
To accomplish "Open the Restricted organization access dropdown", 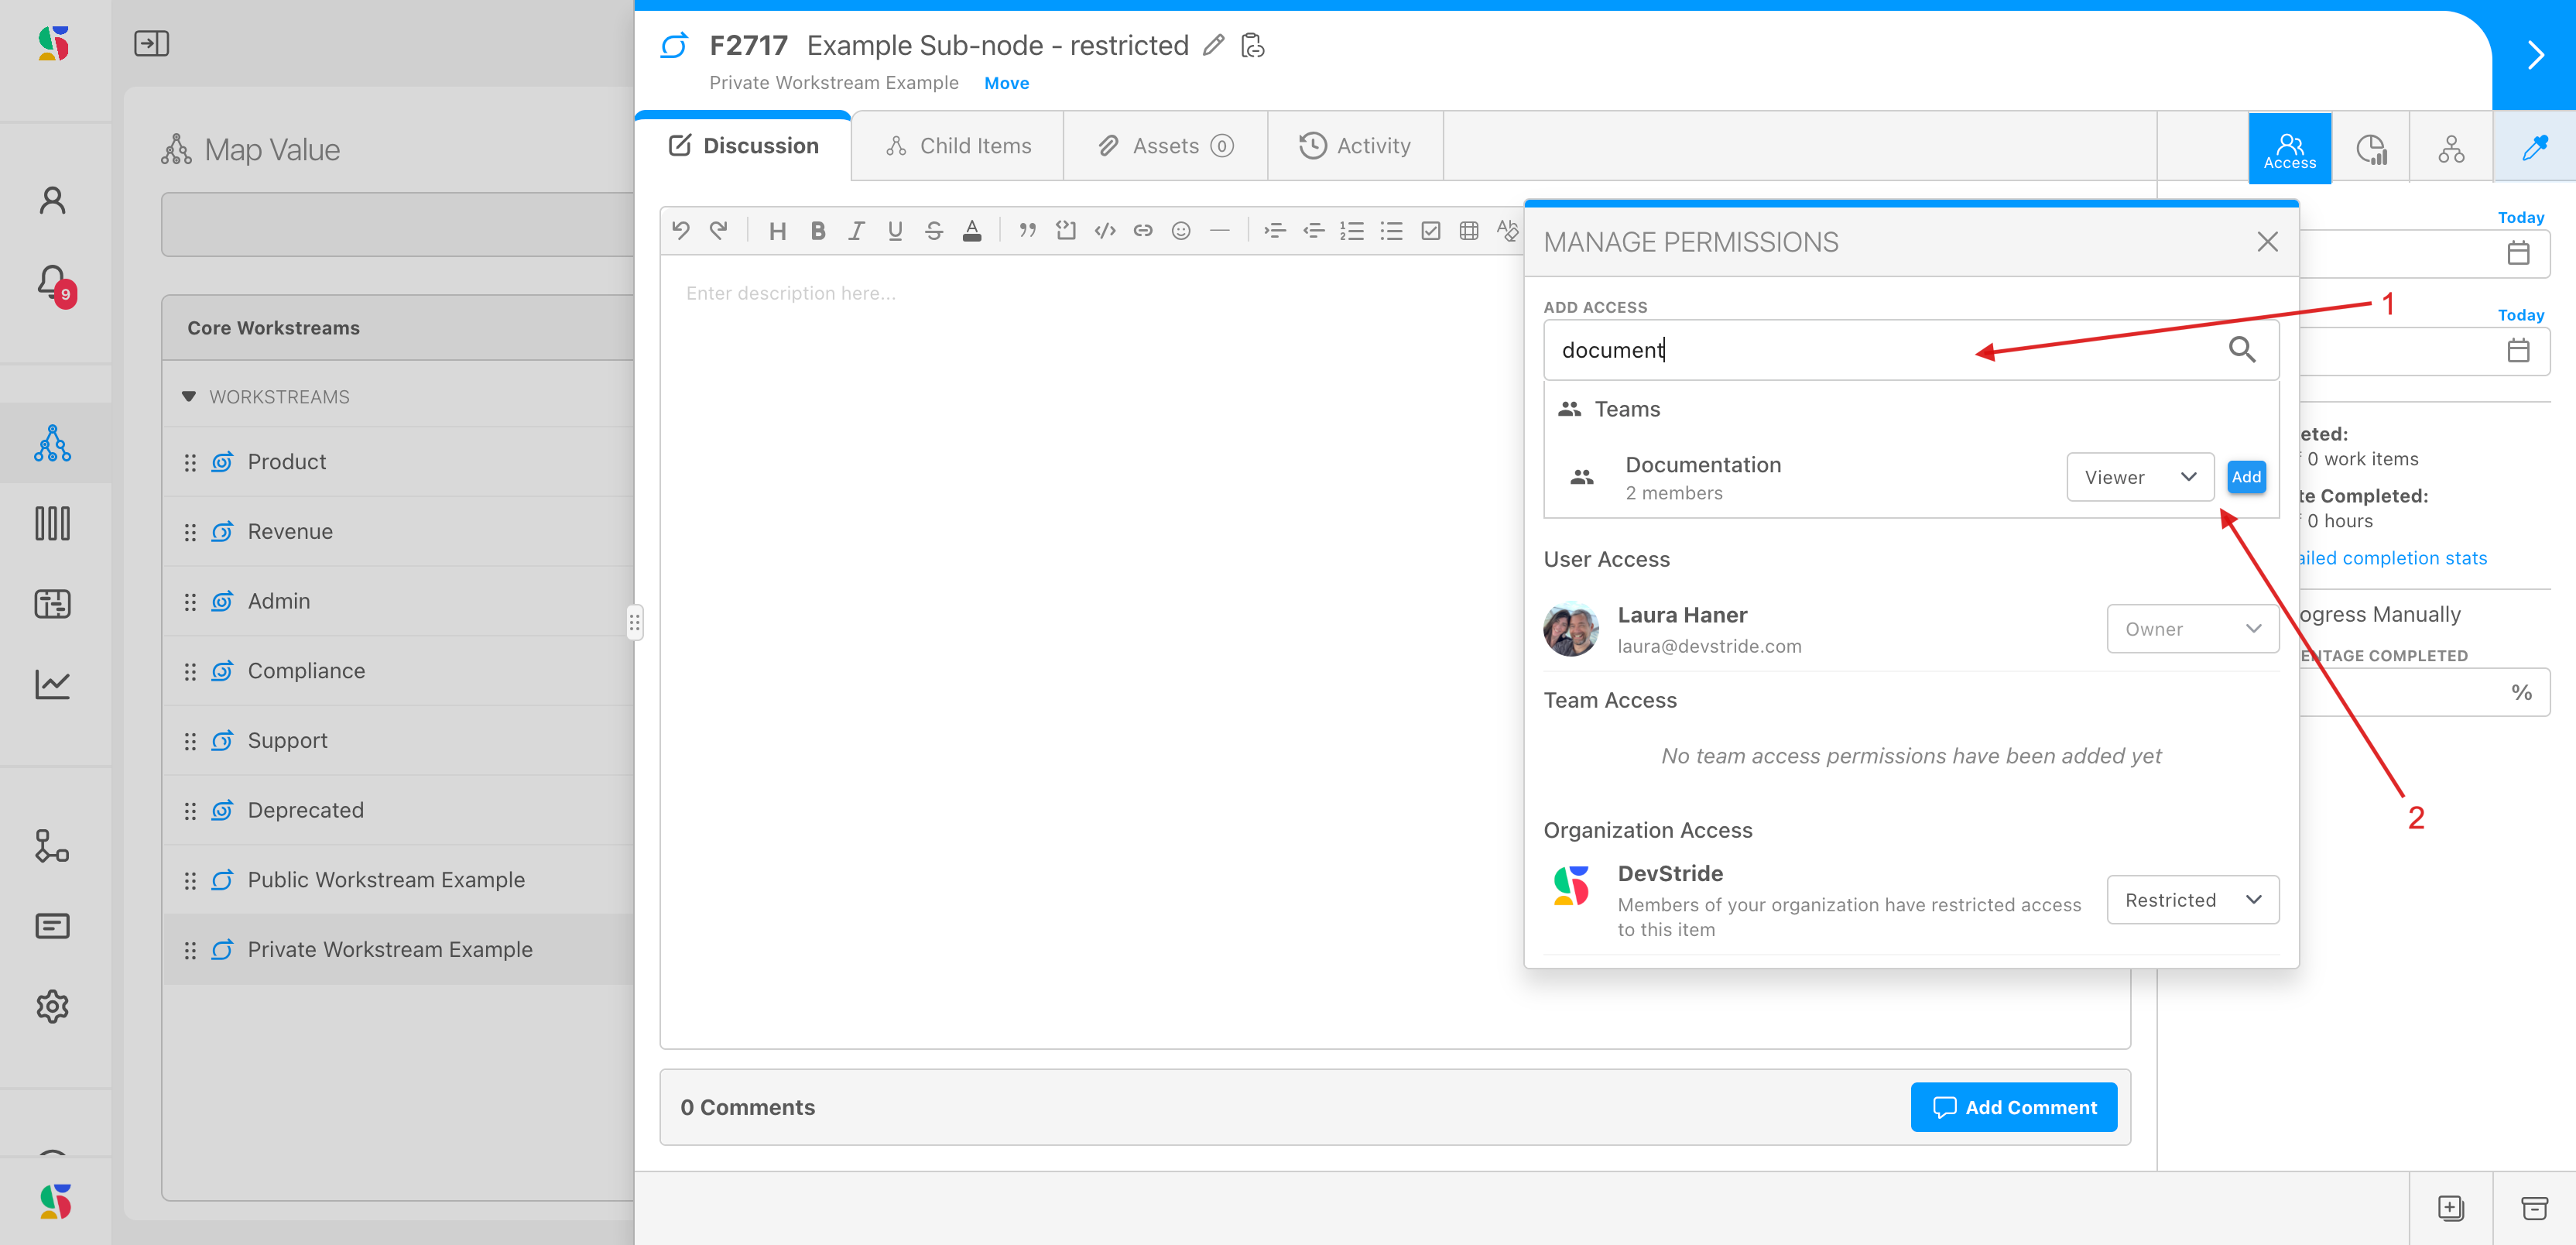I will point(2192,900).
